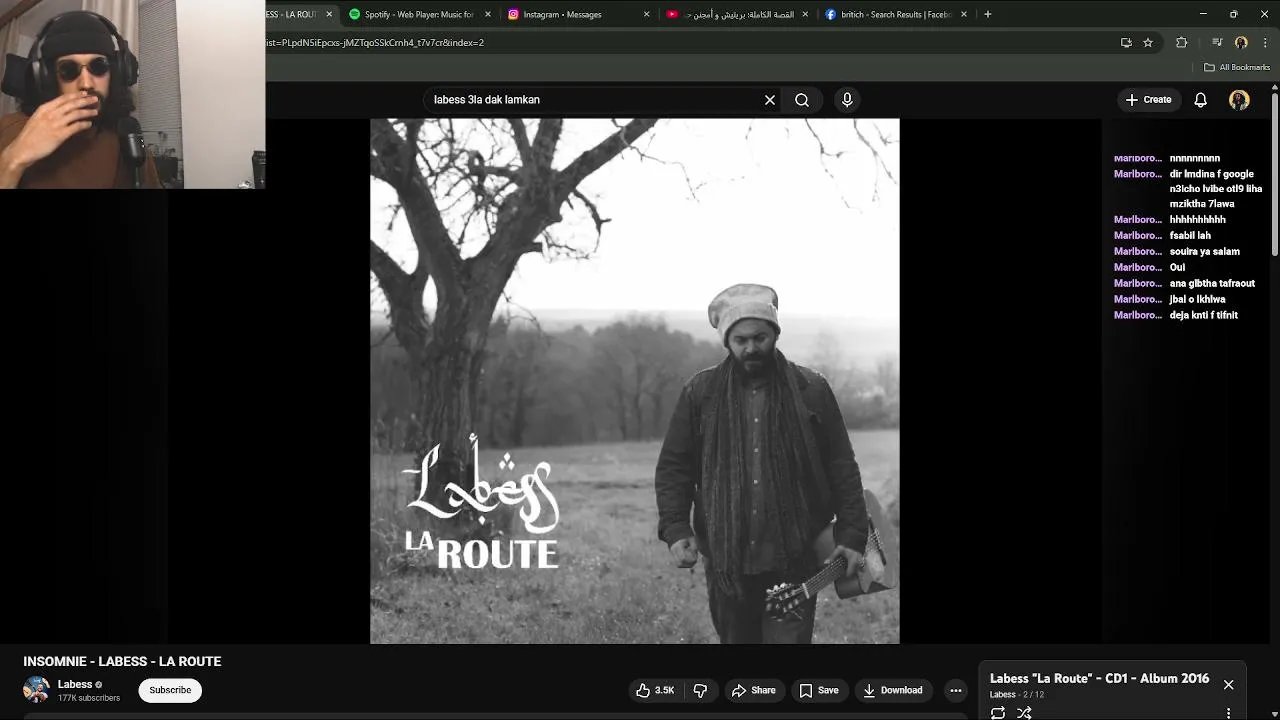1280x720 pixels.
Task: Click video title INSOMNIE - LABESS - LA ROUTE
Action: point(122,661)
